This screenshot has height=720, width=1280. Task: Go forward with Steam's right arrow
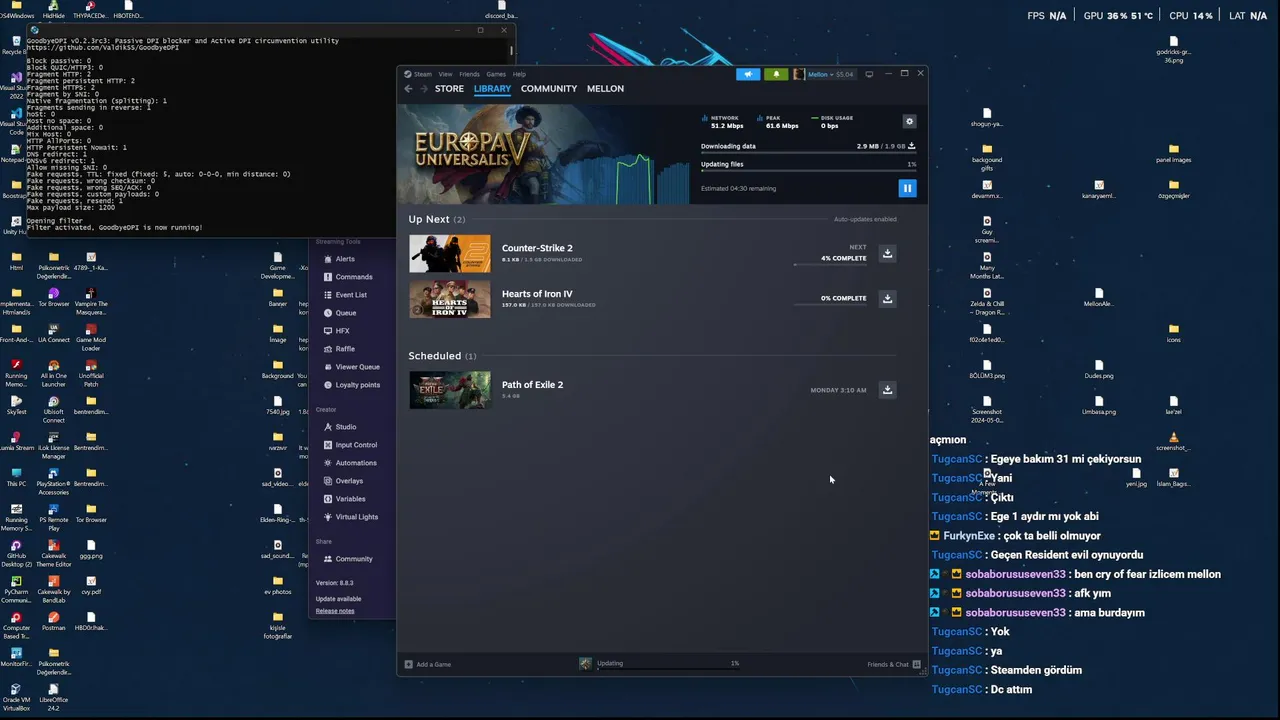(424, 89)
